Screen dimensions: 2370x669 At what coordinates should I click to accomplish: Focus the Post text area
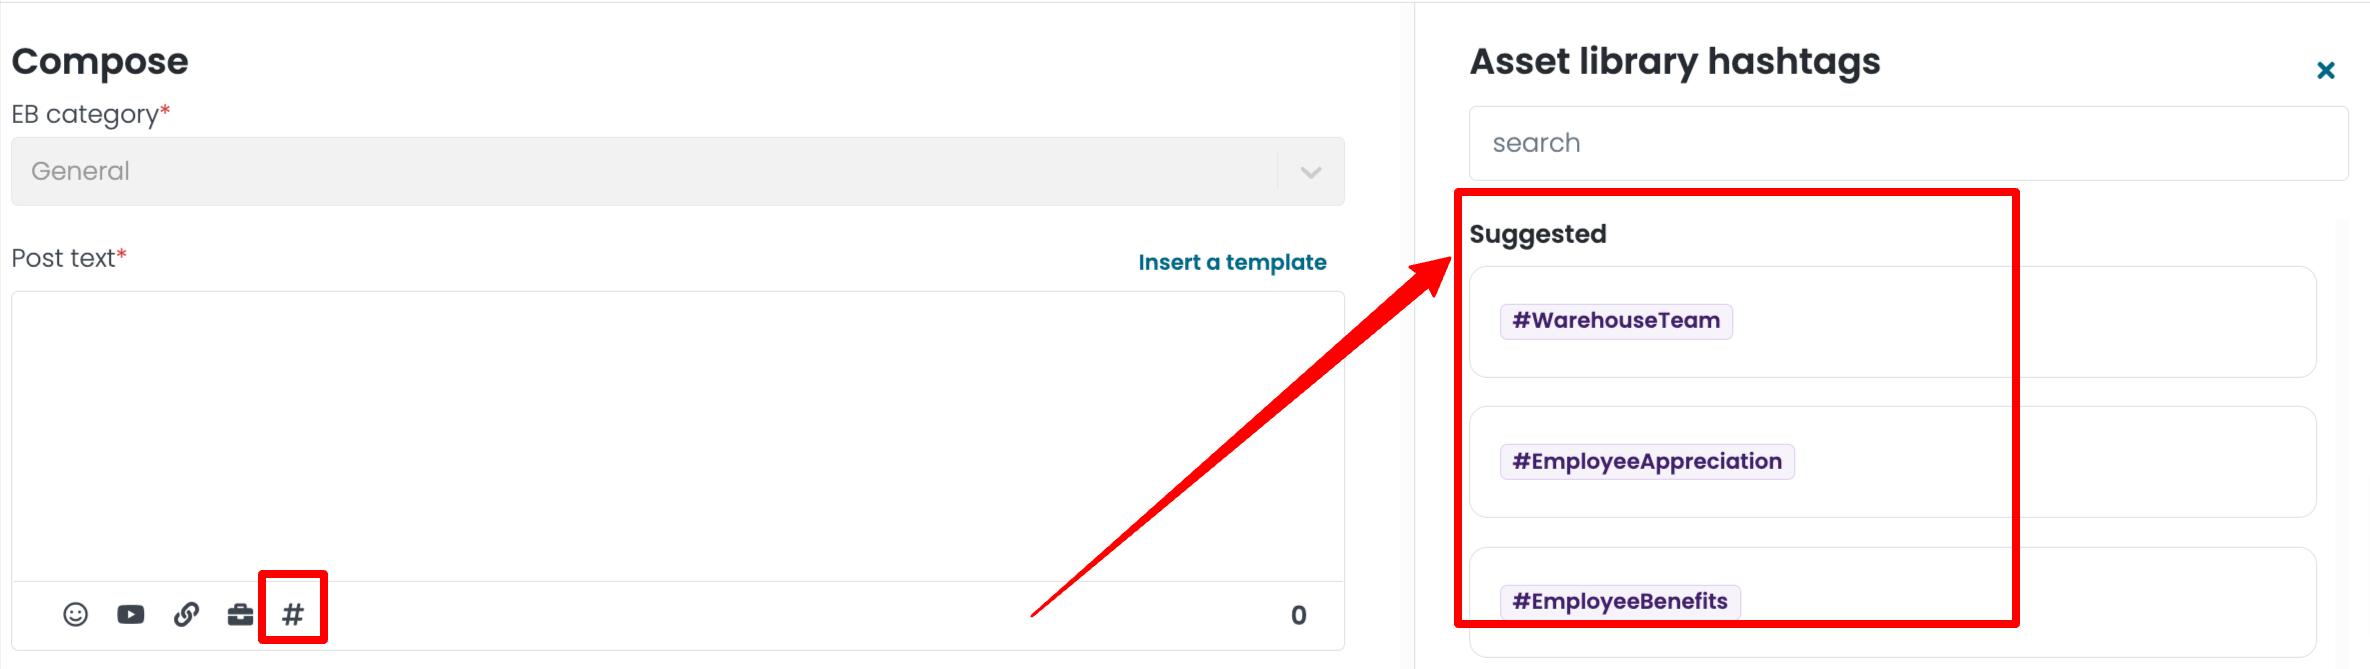[x=678, y=437]
